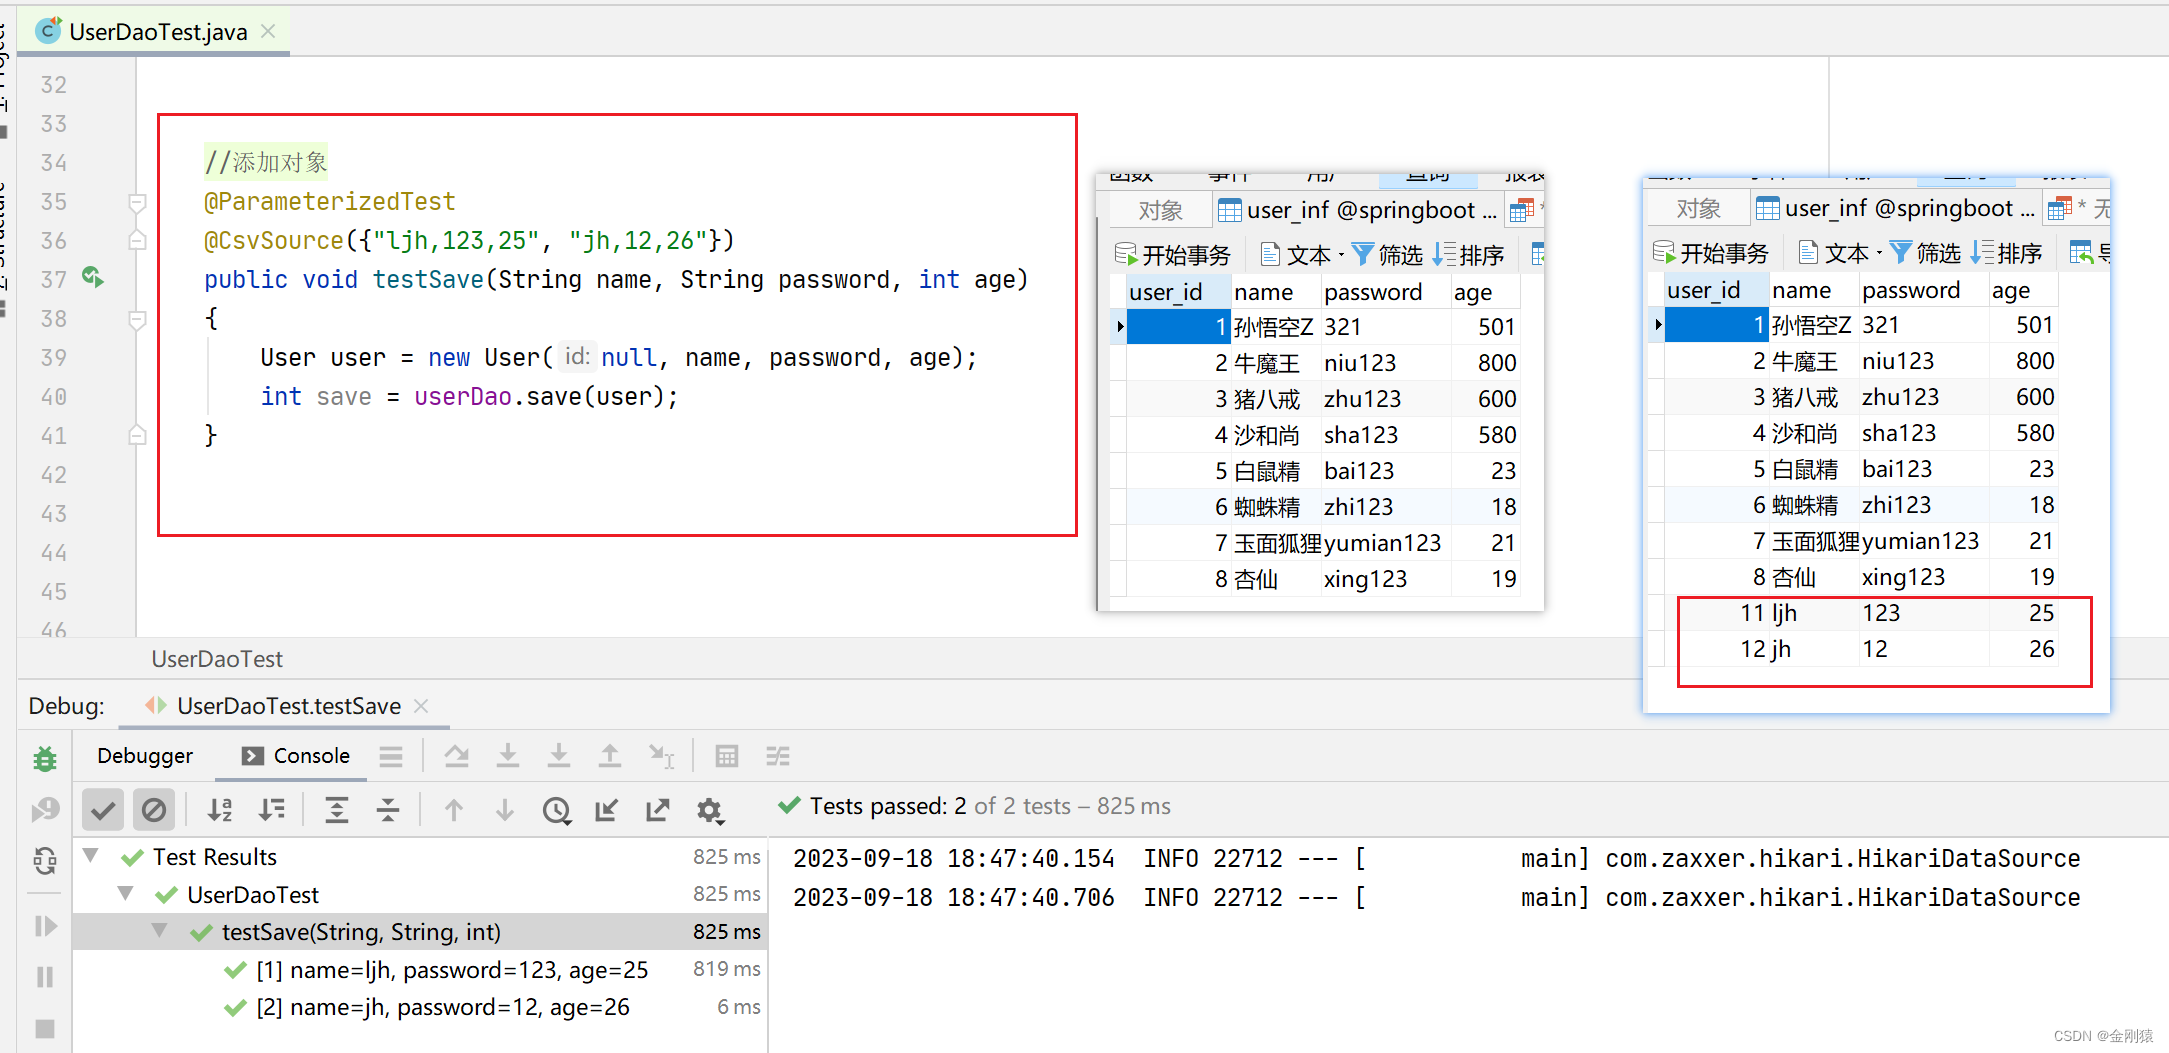
Task: Click 排序 sort button in left Navicat window
Action: click(1468, 255)
